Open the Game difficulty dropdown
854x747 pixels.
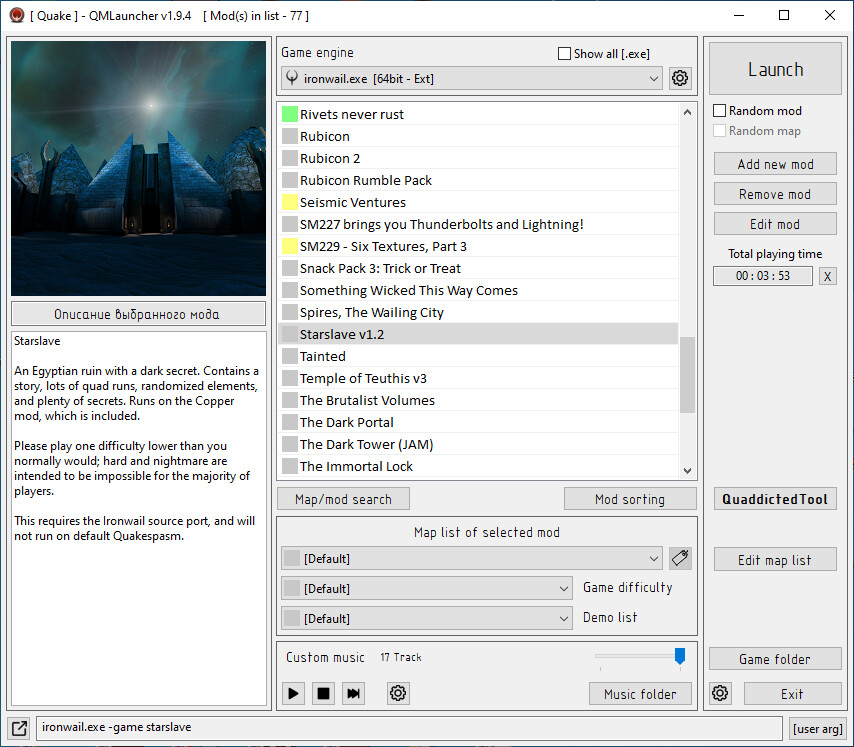click(563, 588)
